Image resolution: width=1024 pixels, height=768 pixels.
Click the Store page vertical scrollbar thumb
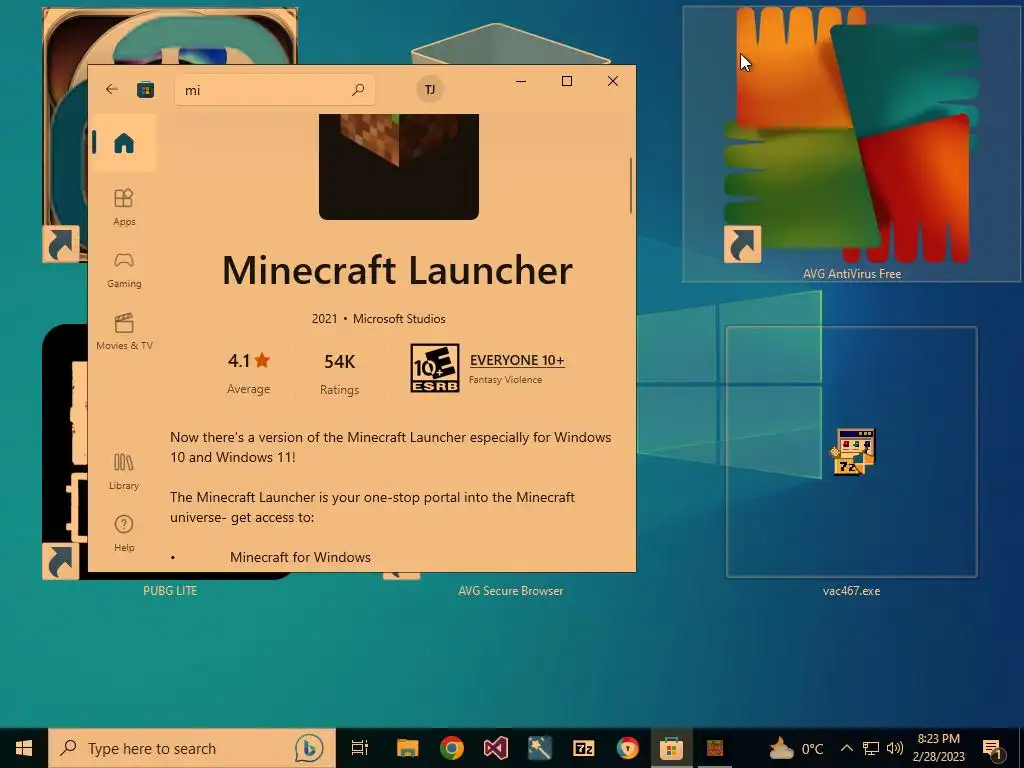coord(631,185)
